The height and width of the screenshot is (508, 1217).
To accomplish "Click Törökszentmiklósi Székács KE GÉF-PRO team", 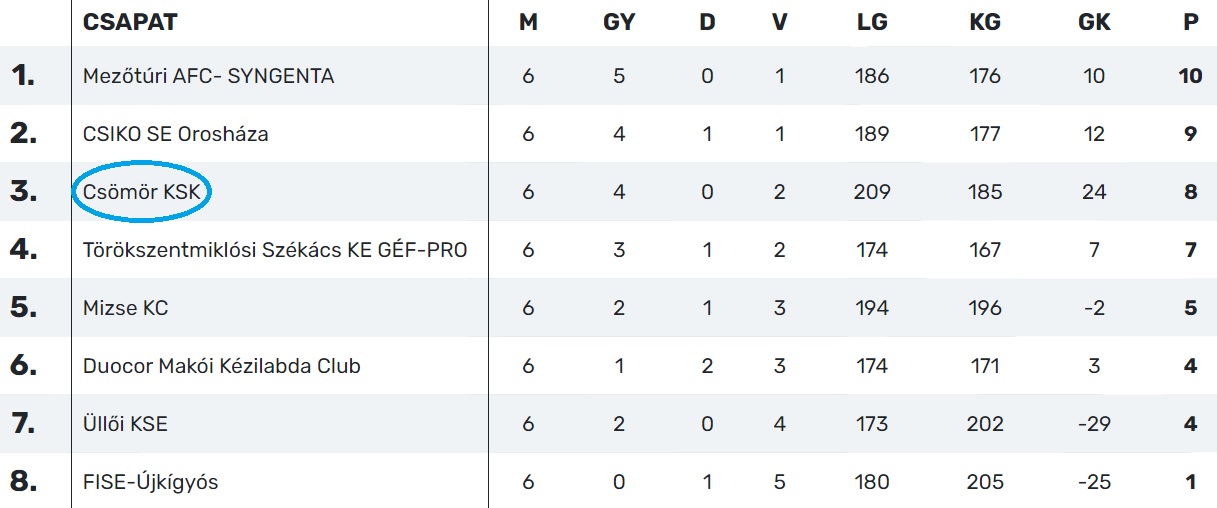I will tap(274, 250).
